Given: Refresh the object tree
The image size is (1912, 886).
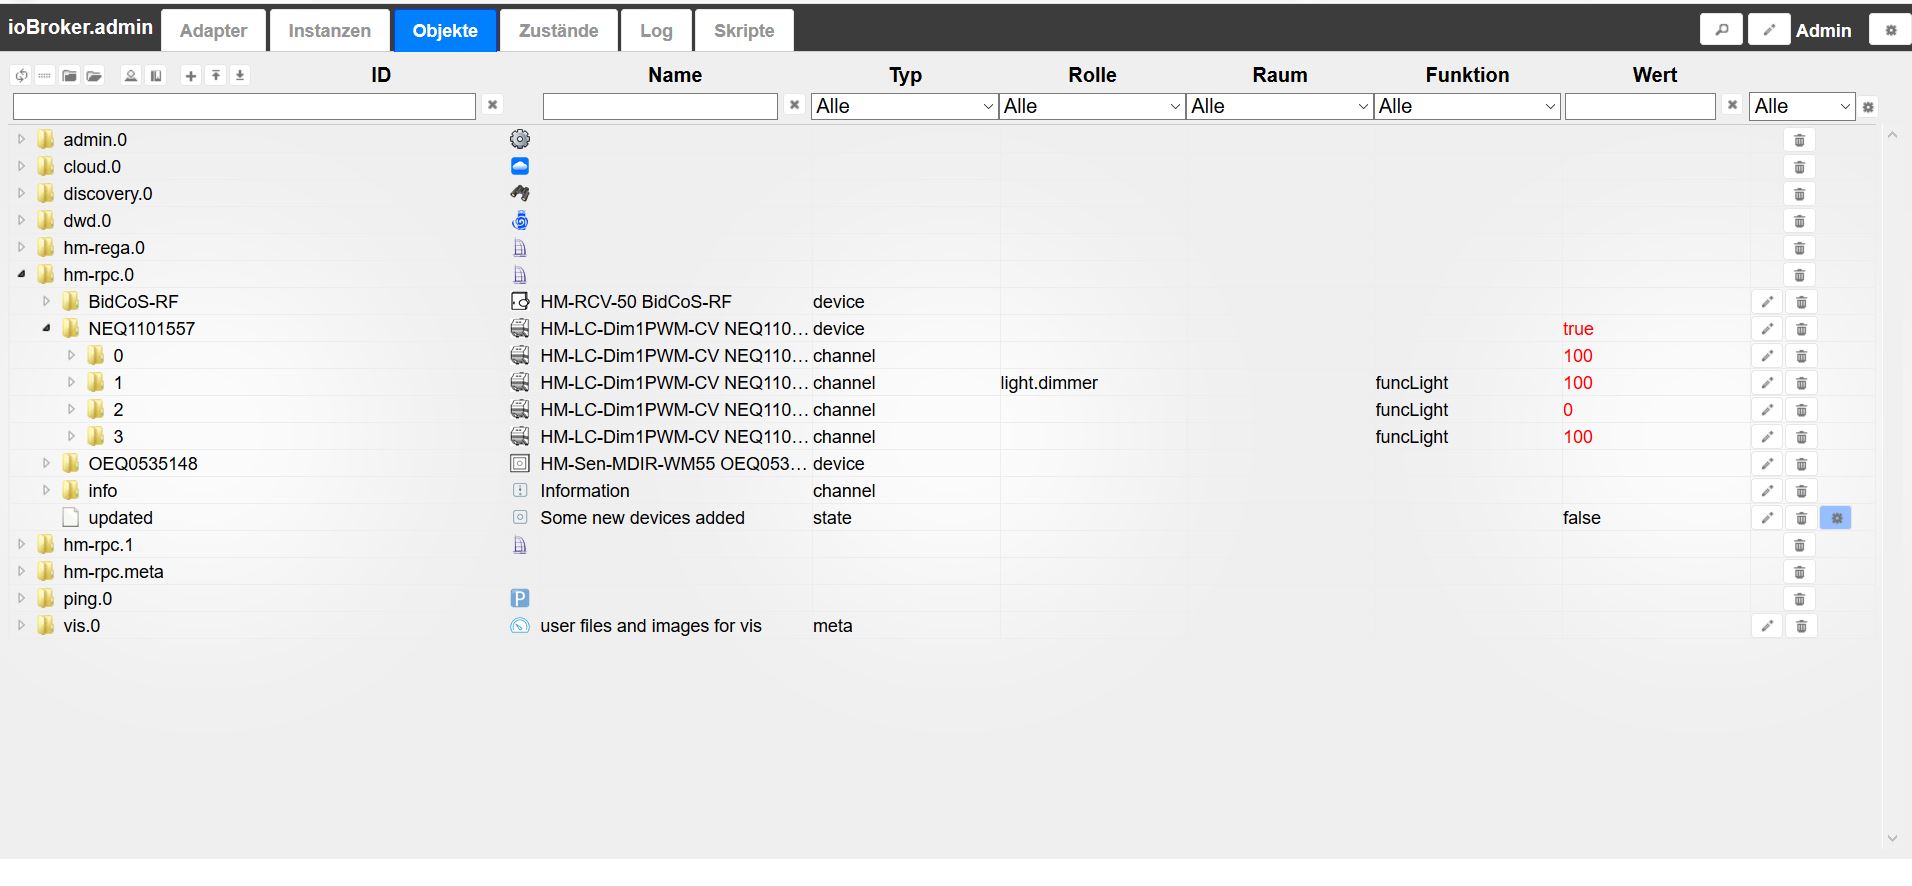Looking at the screenshot, I should (x=21, y=75).
